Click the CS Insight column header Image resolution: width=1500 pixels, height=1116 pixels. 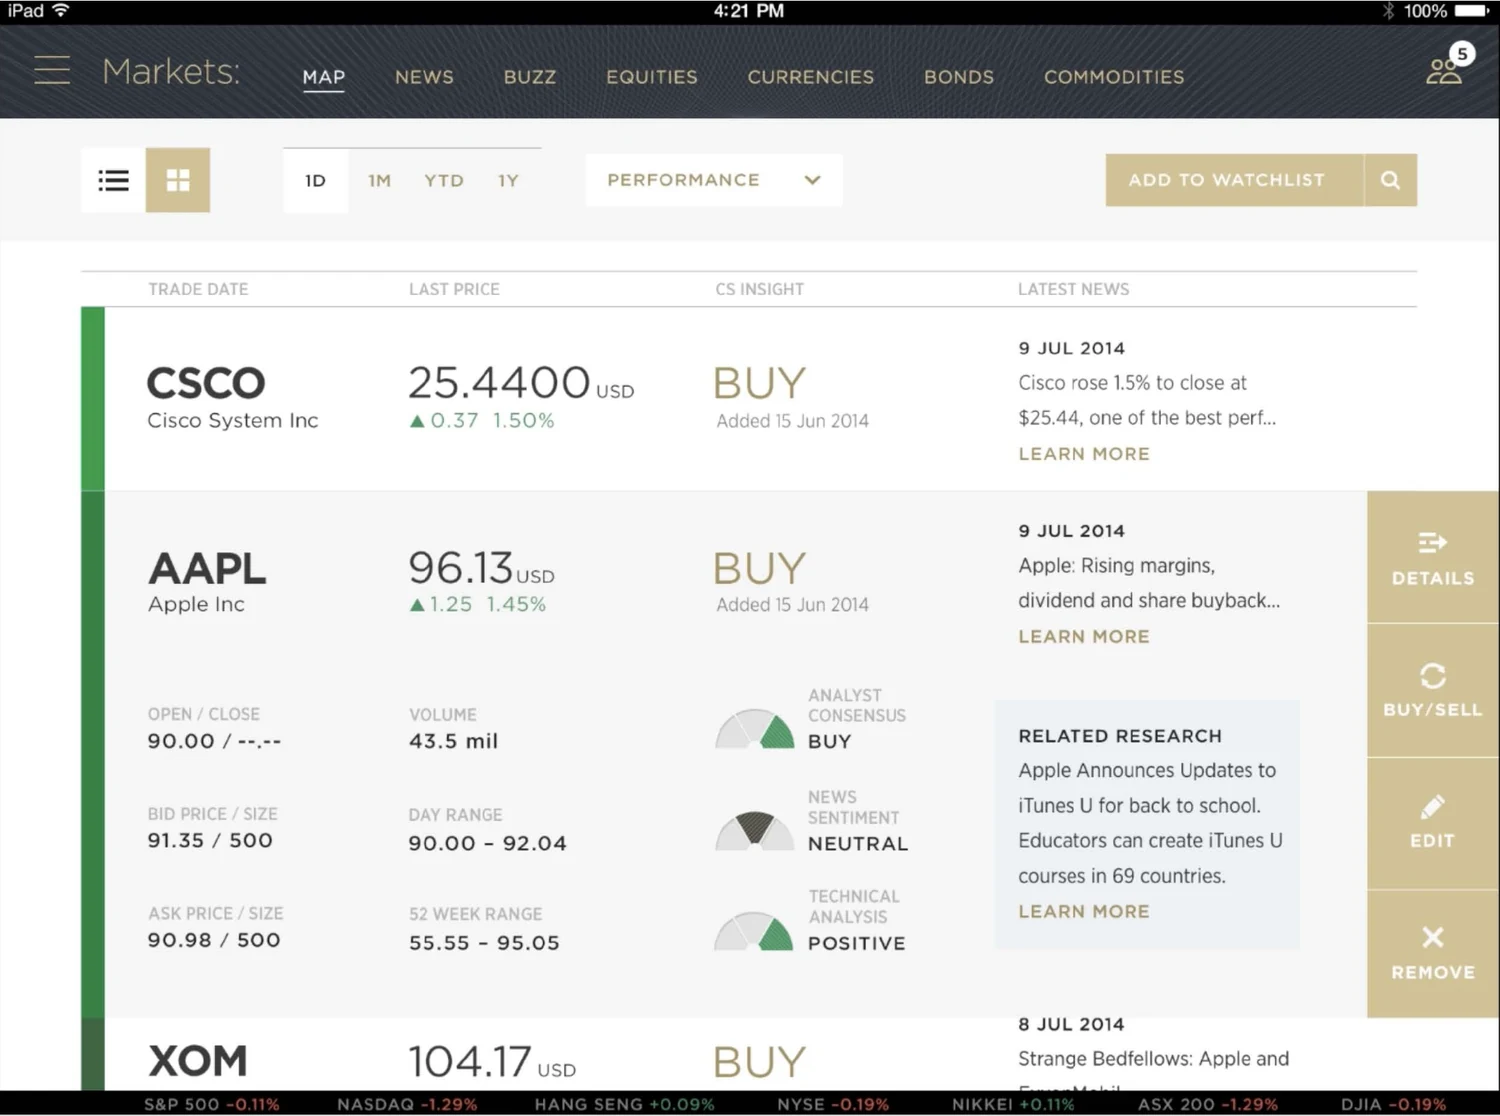coord(760,289)
